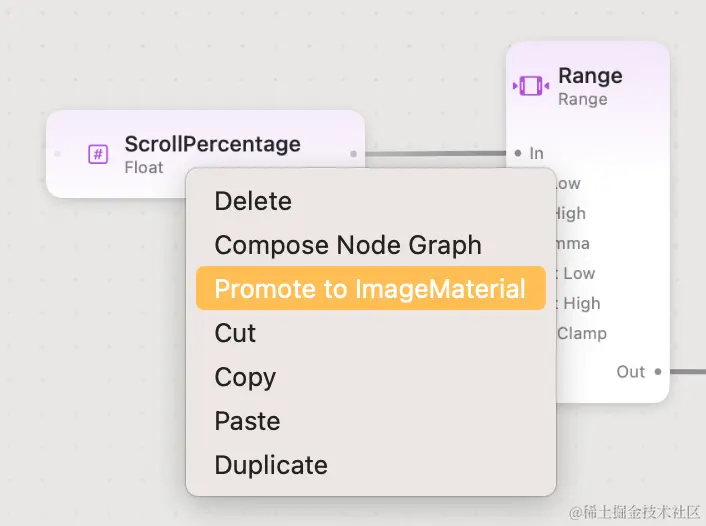
Task: Click the wire leaving the Range Out port
Action: tap(687, 372)
